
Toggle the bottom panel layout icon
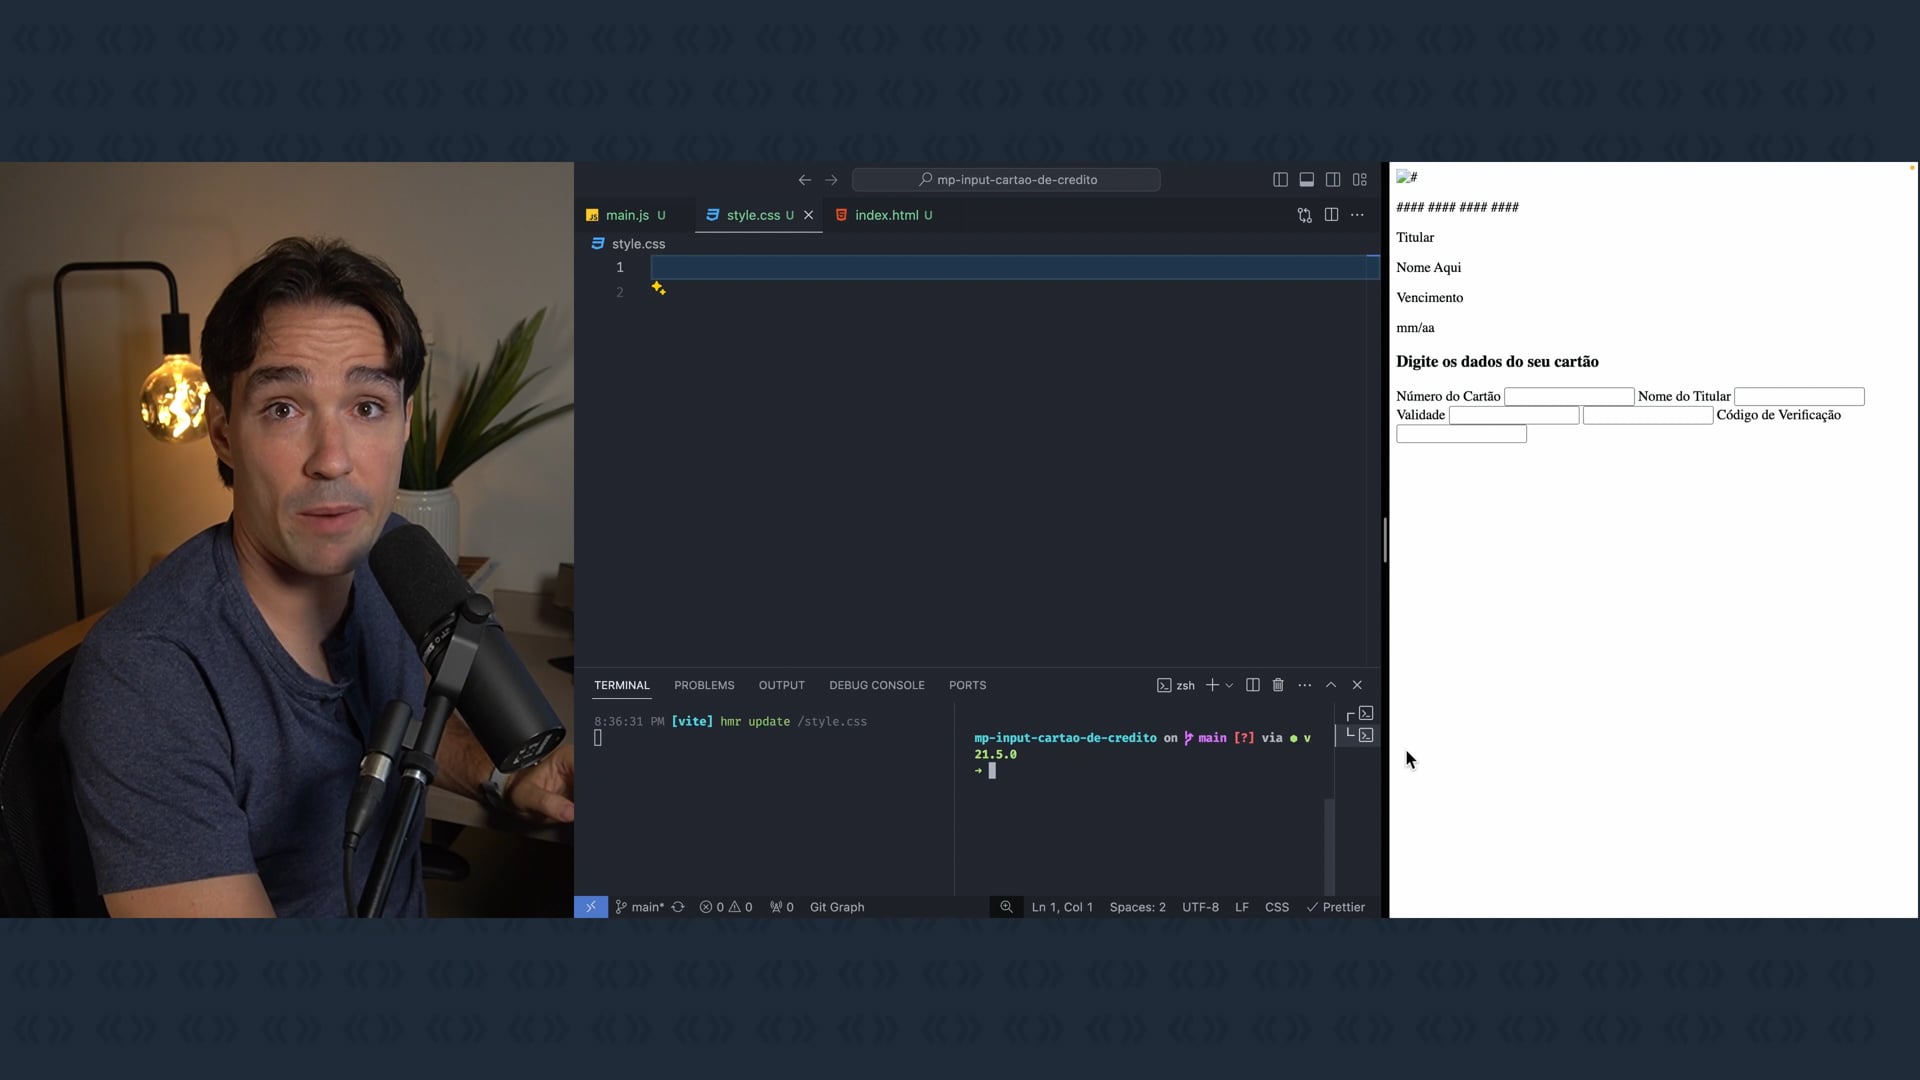(x=1306, y=180)
